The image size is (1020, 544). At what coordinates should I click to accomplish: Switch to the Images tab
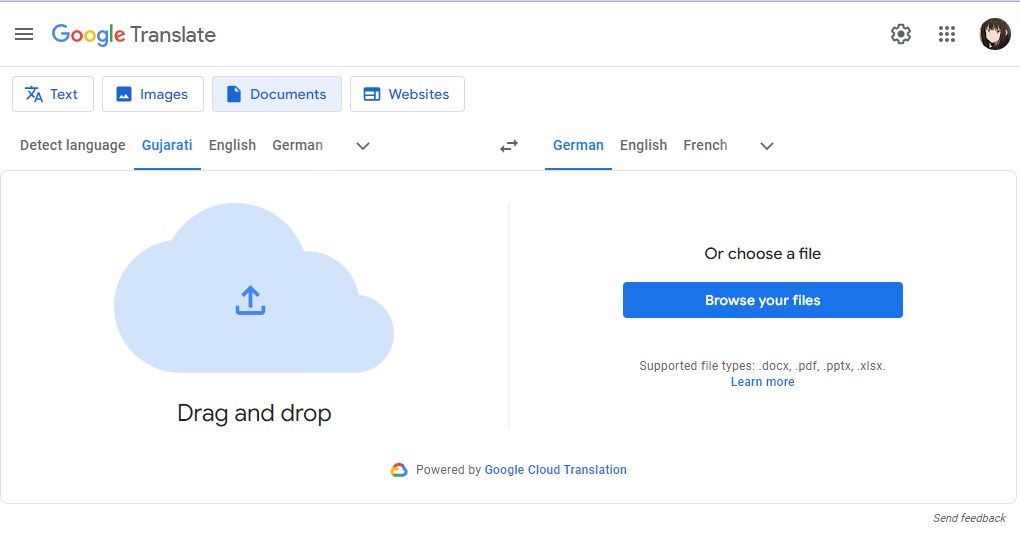click(x=153, y=94)
